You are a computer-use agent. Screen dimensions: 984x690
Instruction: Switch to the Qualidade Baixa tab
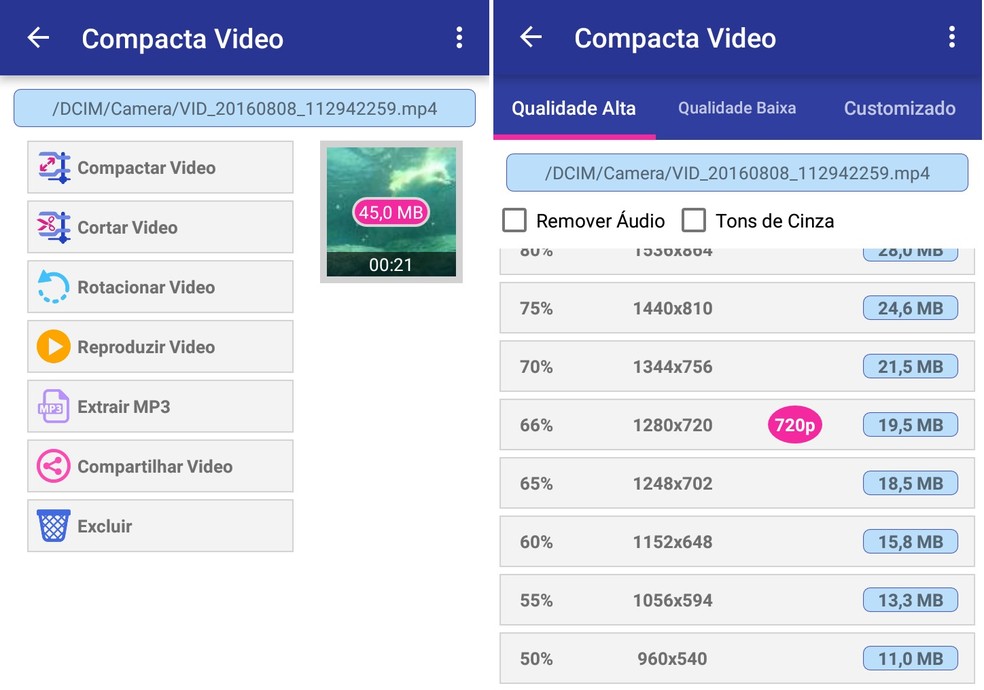736,108
